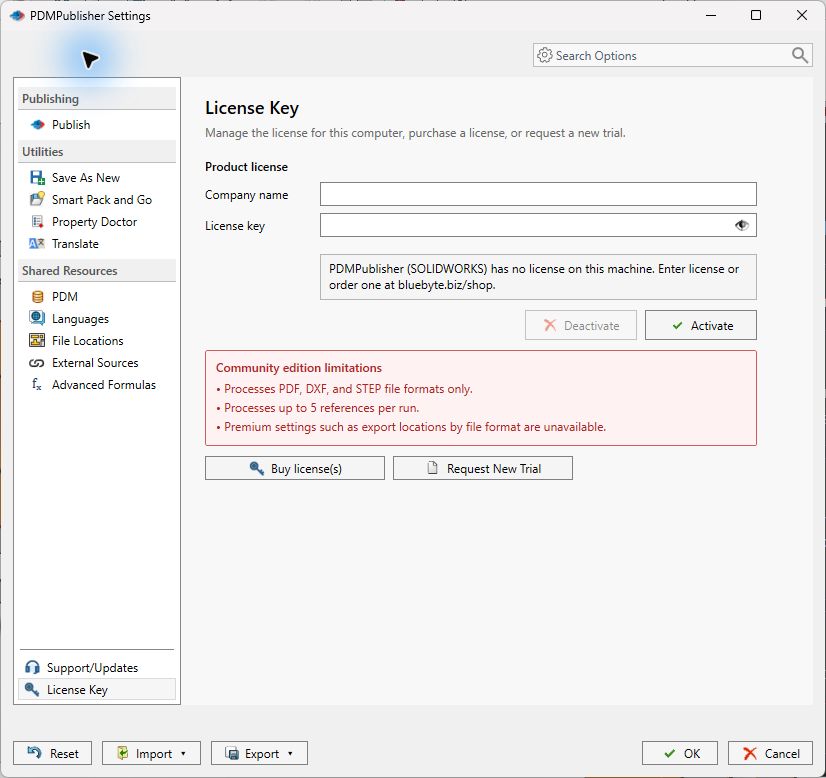The width and height of the screenshot is (826, 778).
Task: Click the External Sources link icon
Action: 37,363
